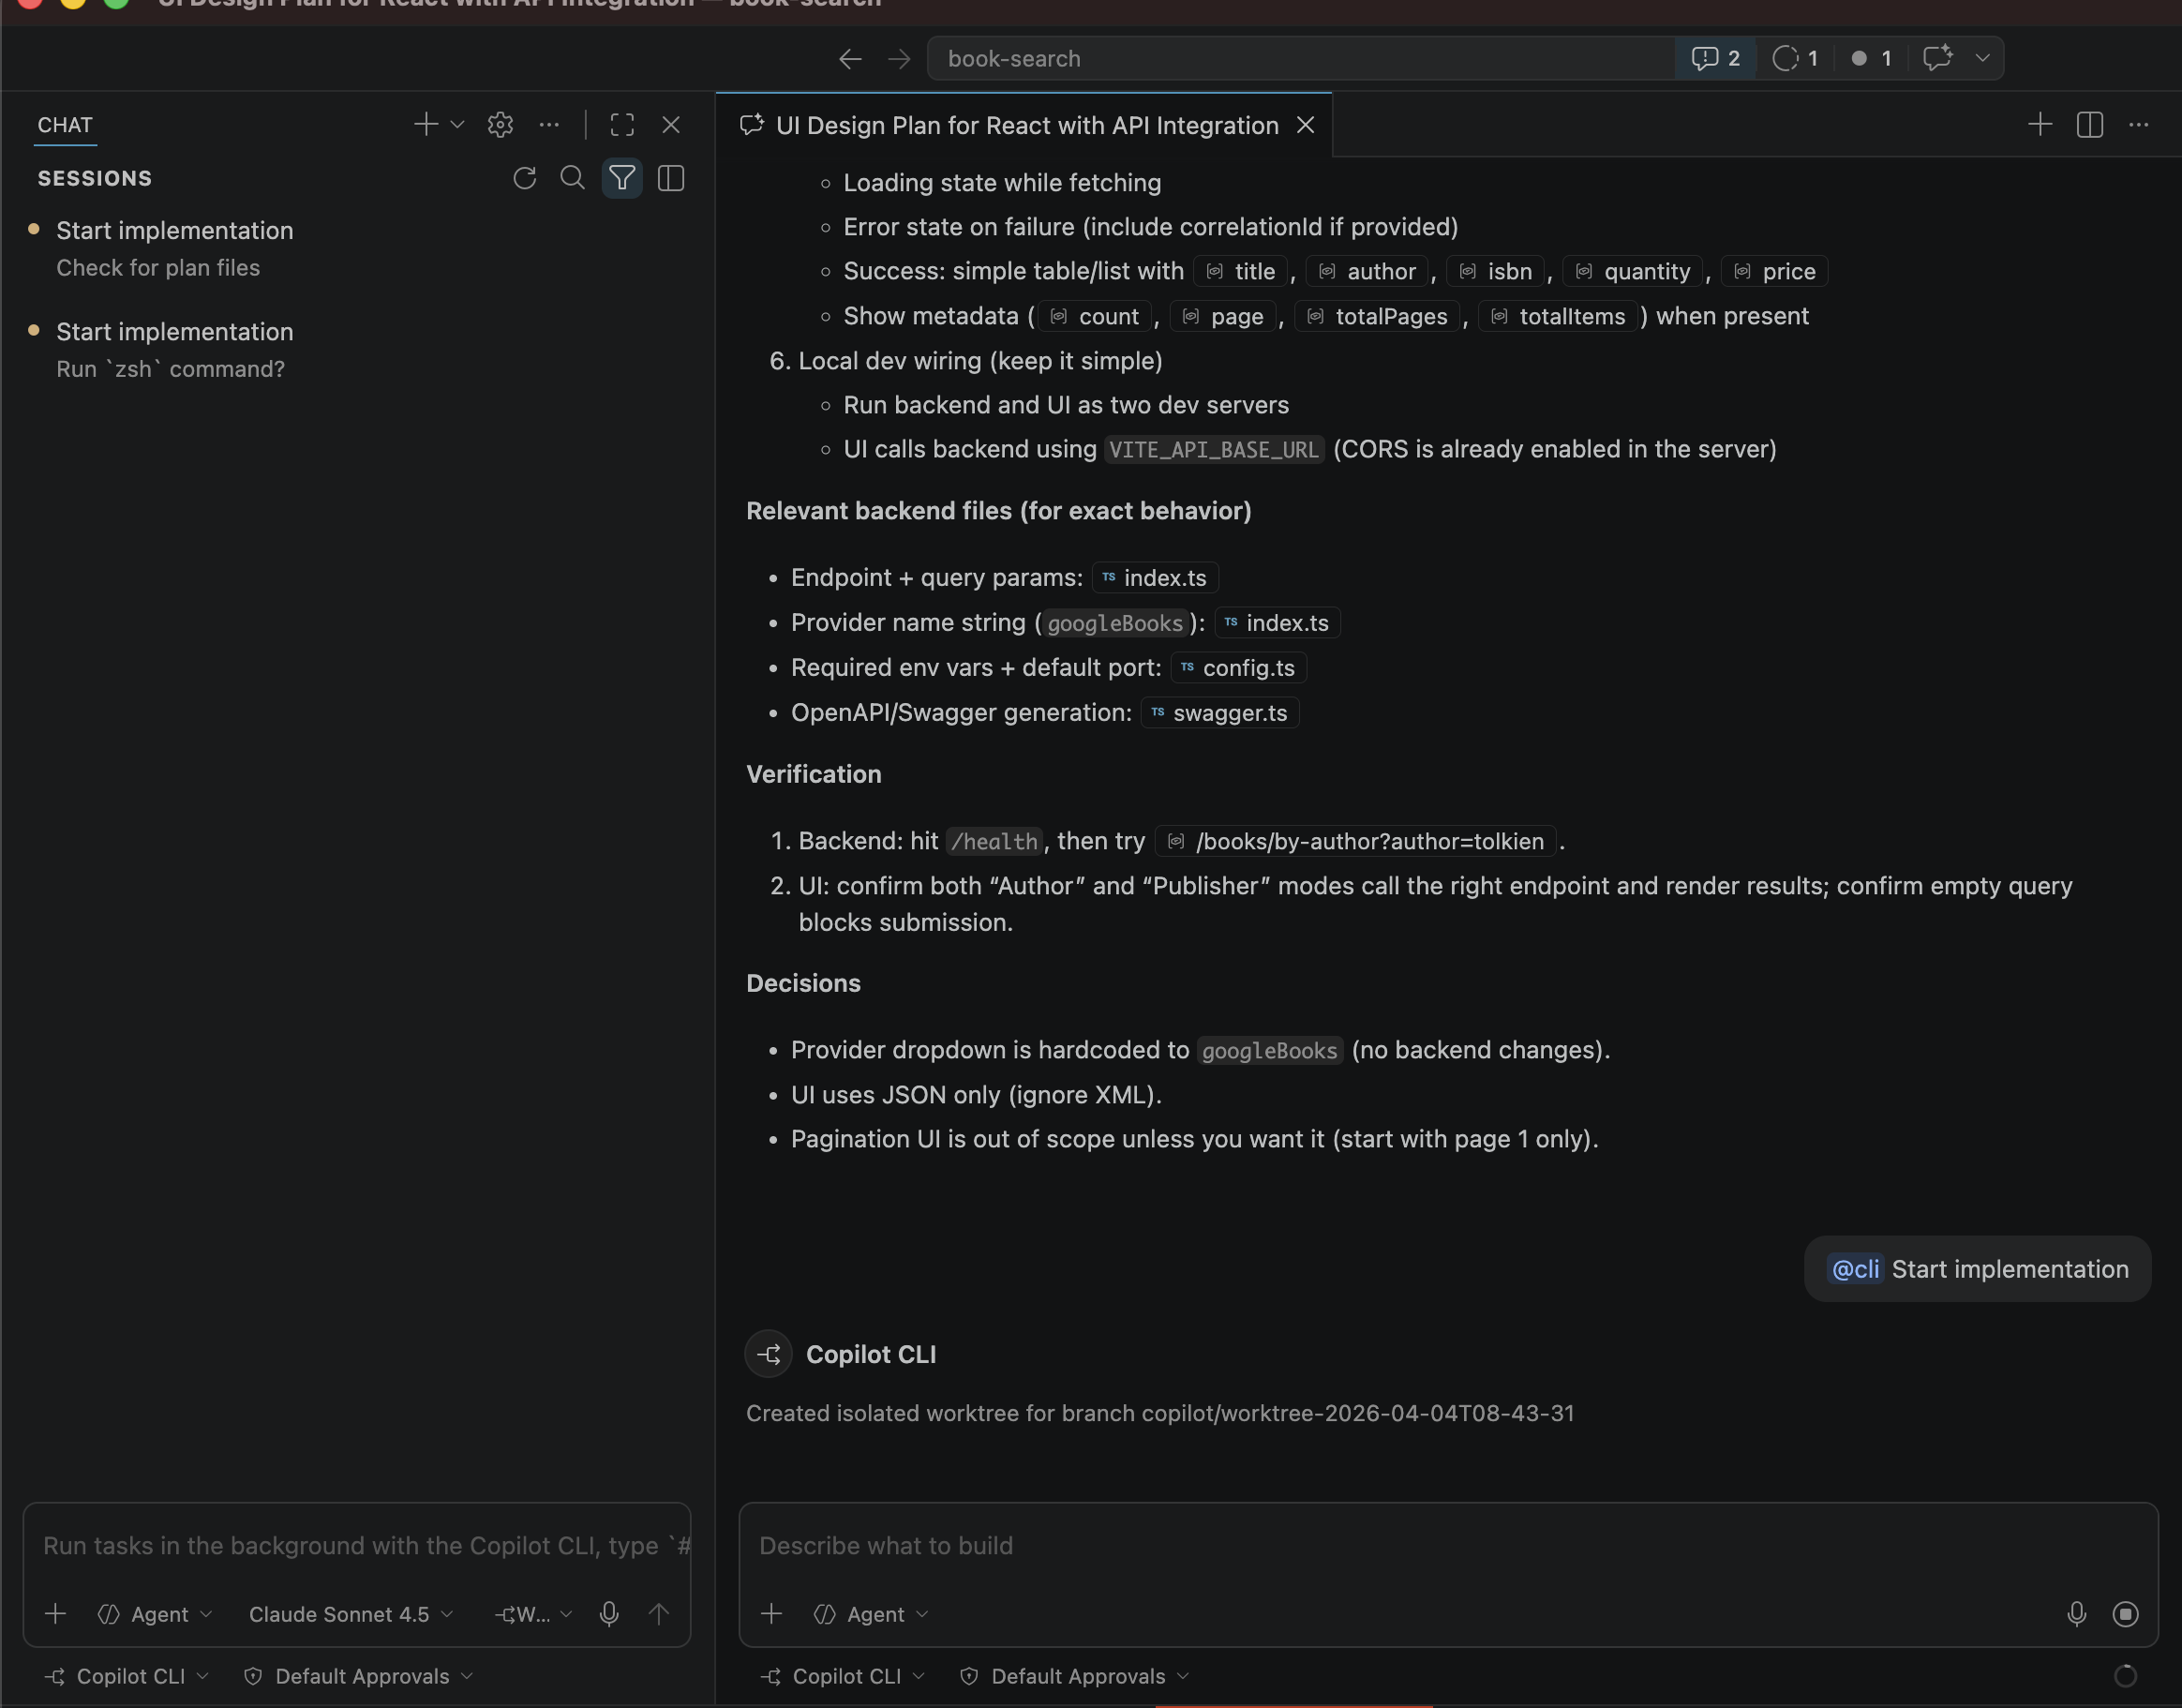Add context in main chat plus icon
The image size is (2182, 1708).
[771, 1614]
